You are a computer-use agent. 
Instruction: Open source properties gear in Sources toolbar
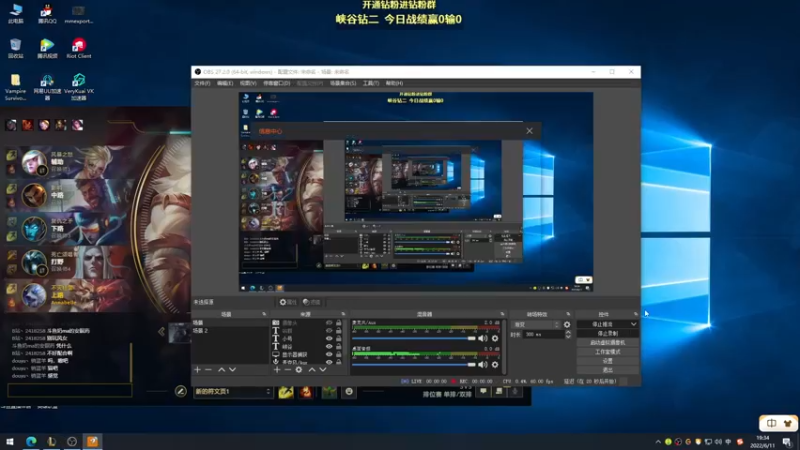[299, 369]
